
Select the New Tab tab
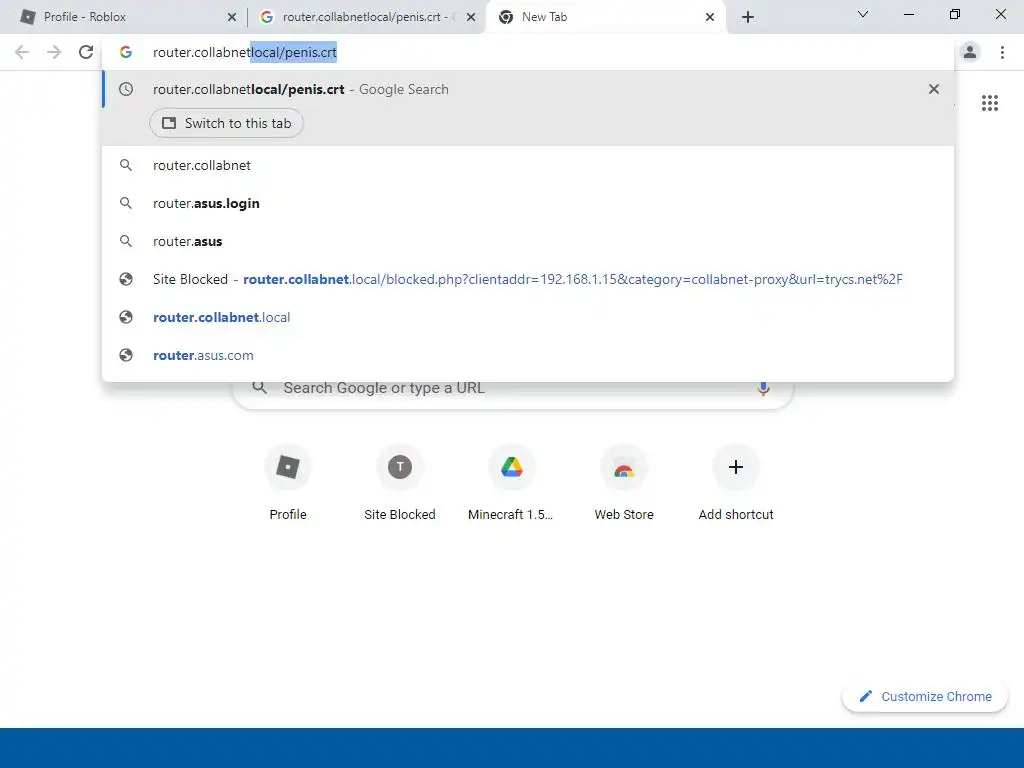605,17
